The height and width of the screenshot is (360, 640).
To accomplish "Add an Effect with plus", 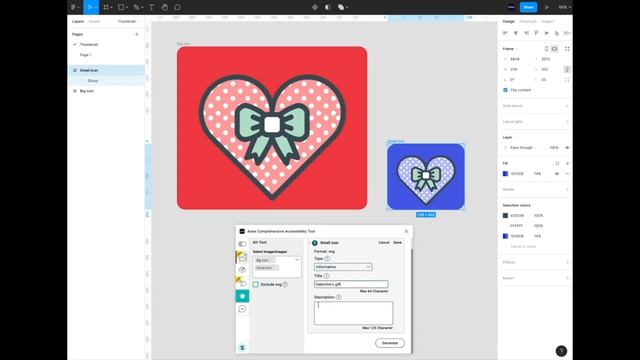I will pos(567,262).
